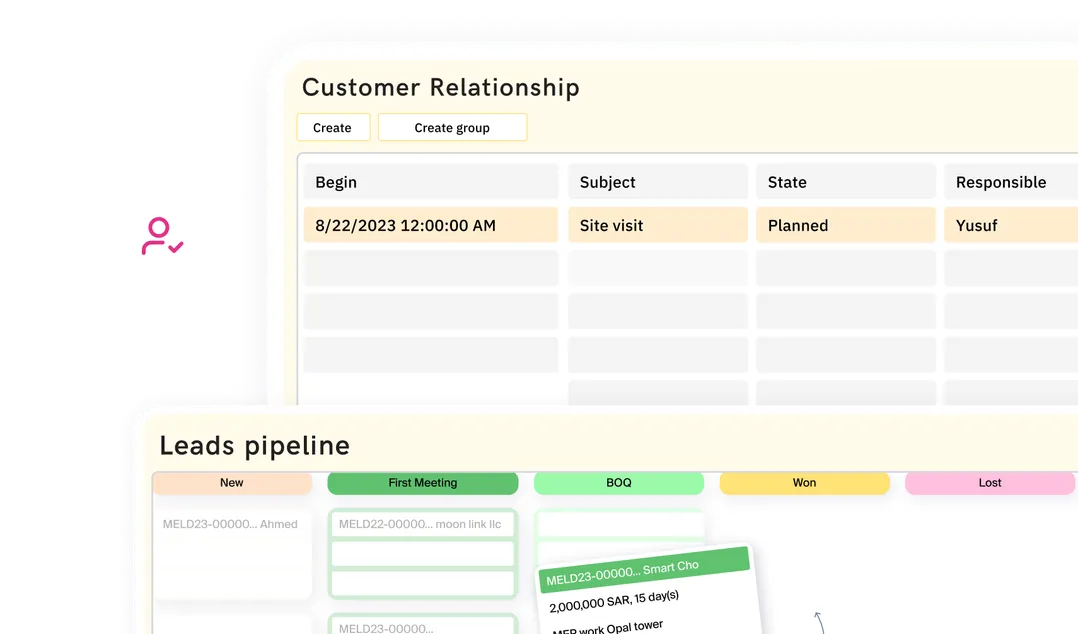Select the Responsible column header
The width and height of the screenshot is (1078, 634).
[1011, 182]
